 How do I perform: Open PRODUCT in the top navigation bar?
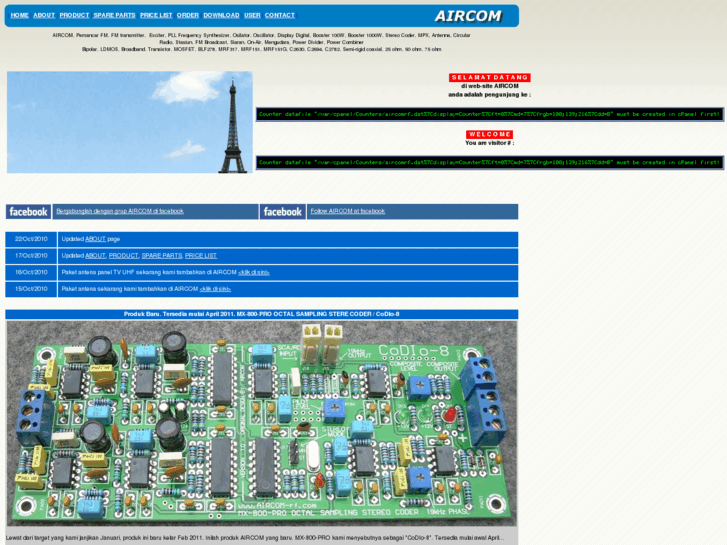tap(74, 15)
